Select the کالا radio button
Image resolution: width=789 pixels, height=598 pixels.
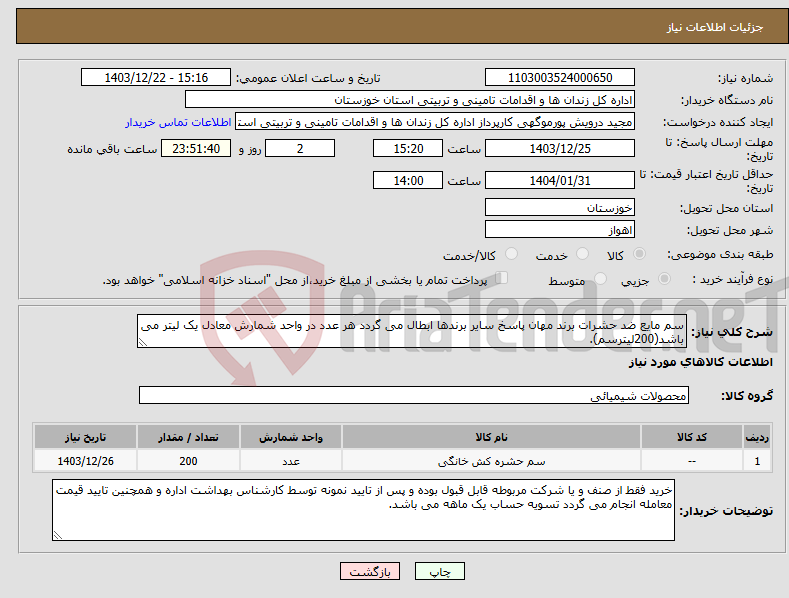pos(639,254)
